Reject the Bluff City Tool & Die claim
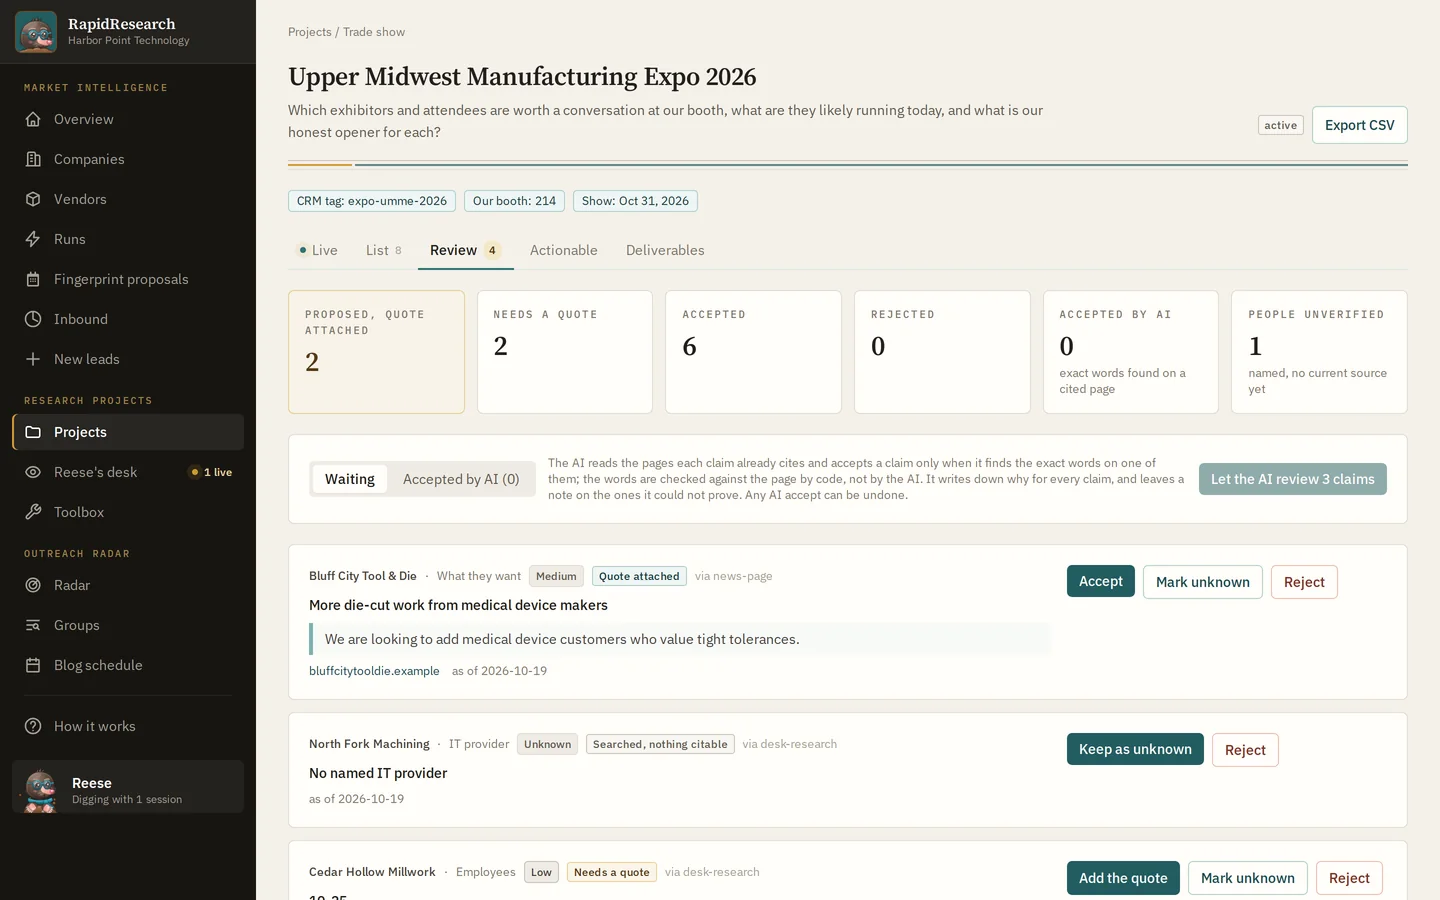 pyautogui.click(x=1304, y=582)
